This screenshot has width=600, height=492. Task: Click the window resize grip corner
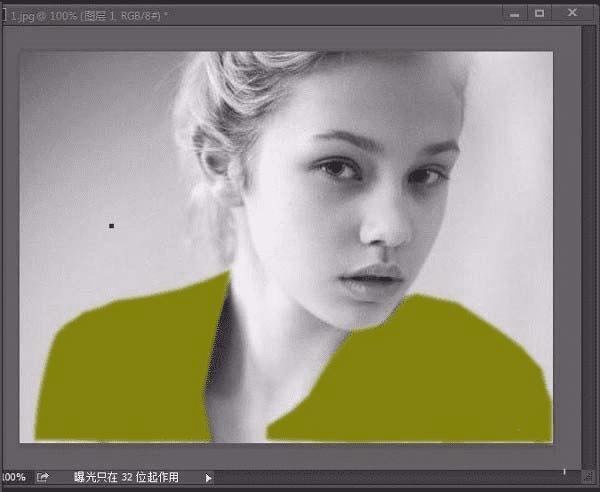(587, 476)
